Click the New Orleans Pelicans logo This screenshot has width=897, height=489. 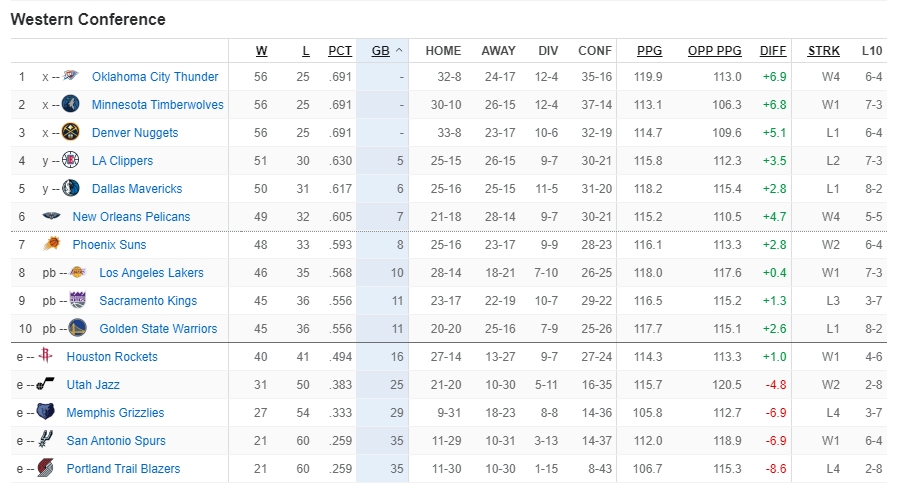click(x=51, y=216)
